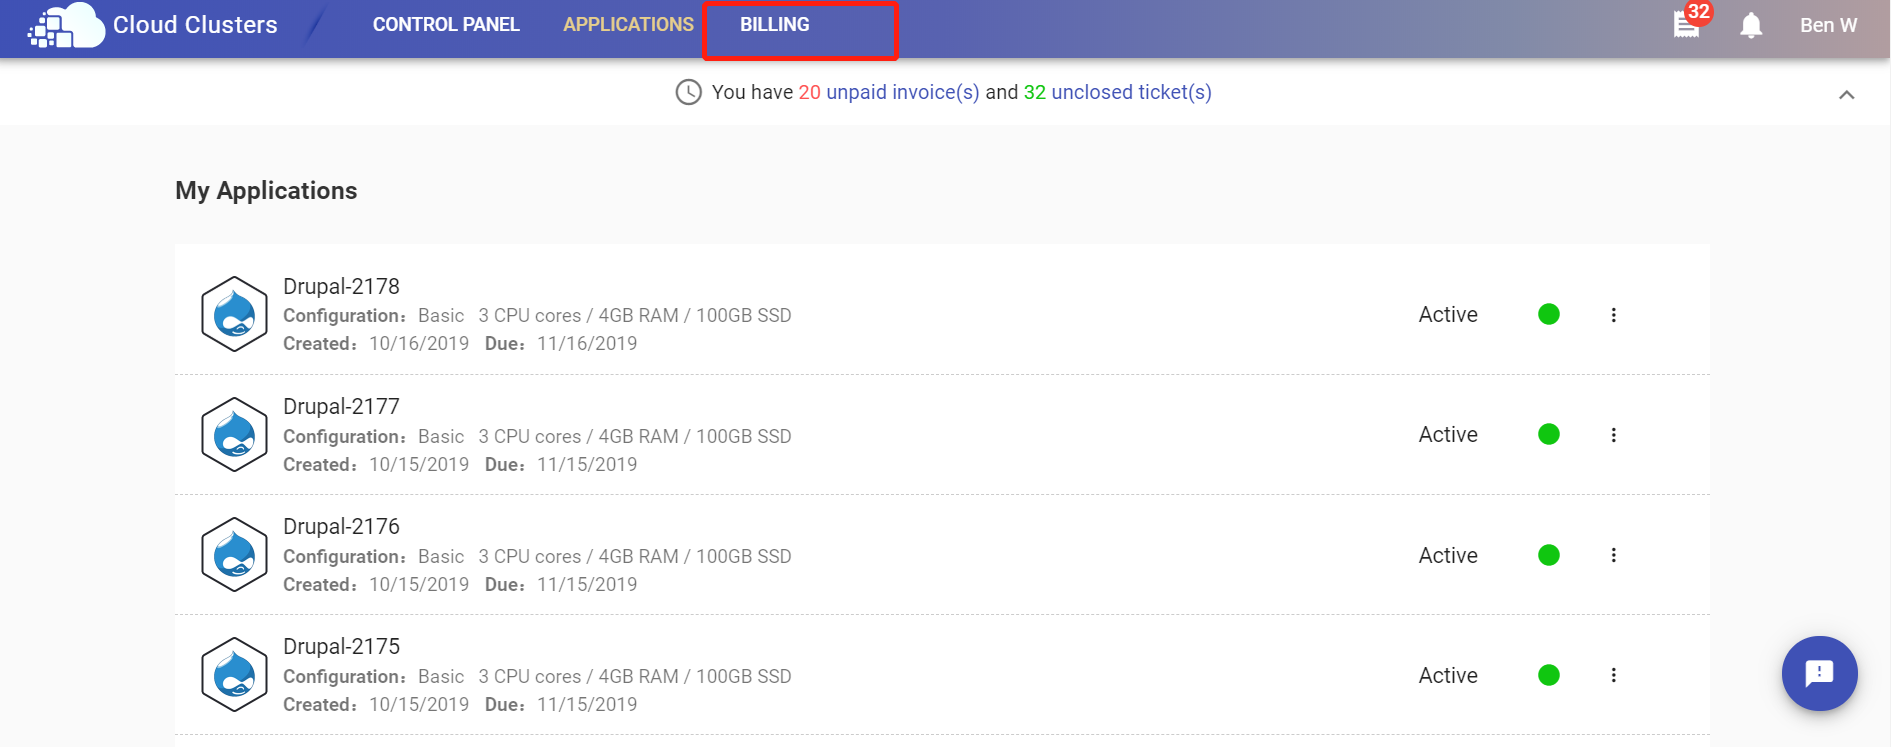Follow the unclosed ticket(s) link
The image size is (1891, 747).
(x=1131, y=92)
